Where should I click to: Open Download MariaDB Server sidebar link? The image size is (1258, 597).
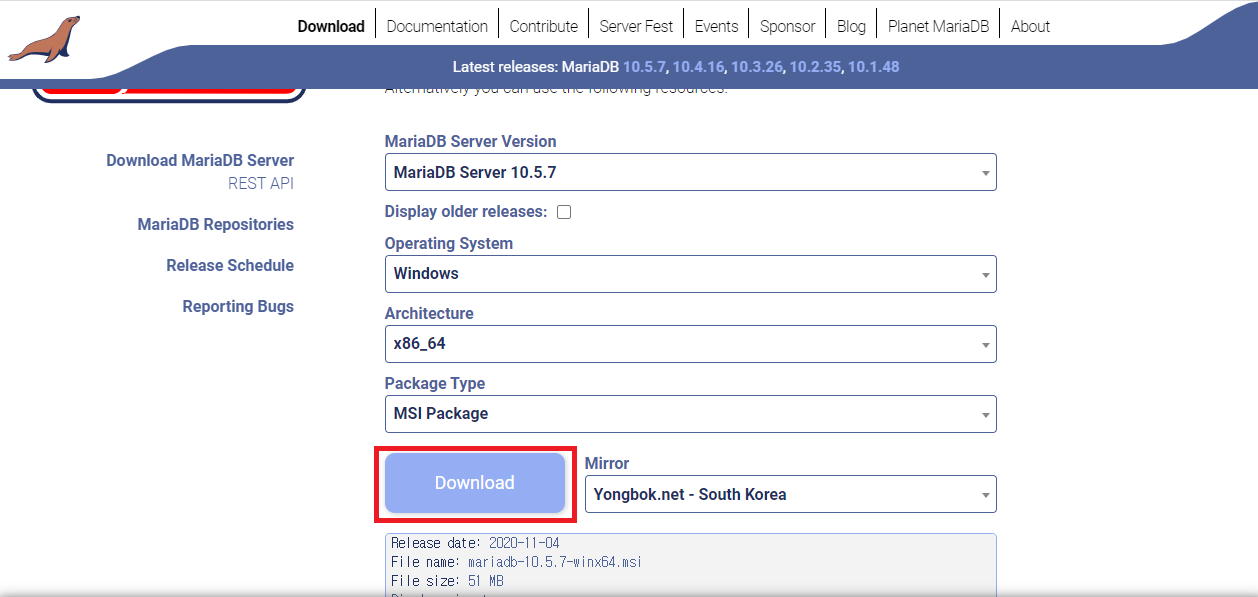pyautogui.click(x=200, y=160)
